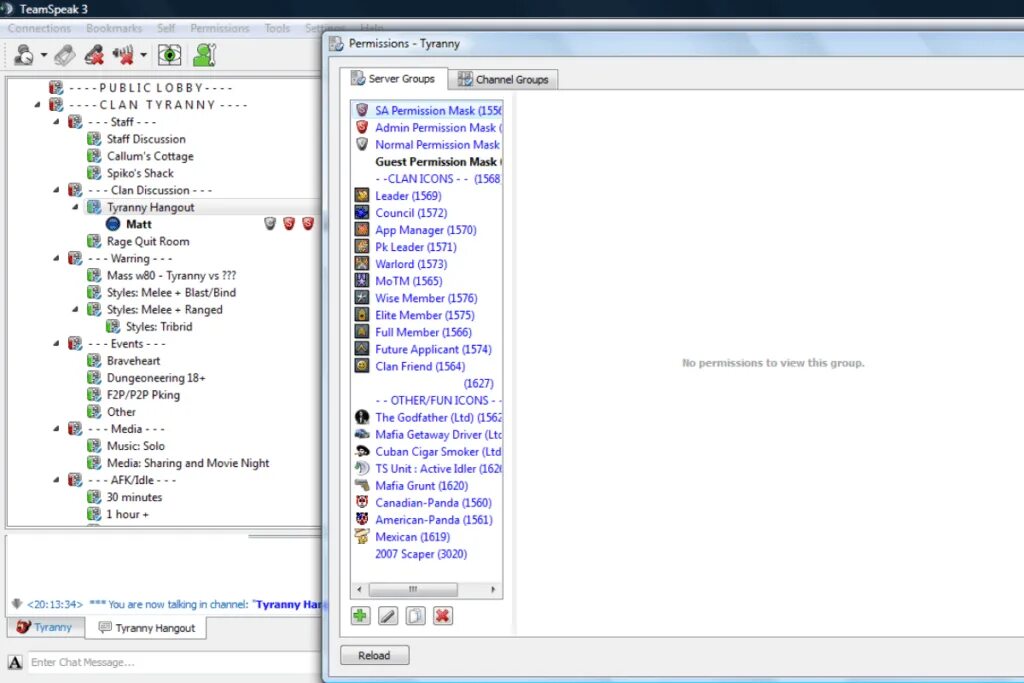Open the Connections menu
The width and height of the screenshot is (1024, 683).
tap(39, 28)
